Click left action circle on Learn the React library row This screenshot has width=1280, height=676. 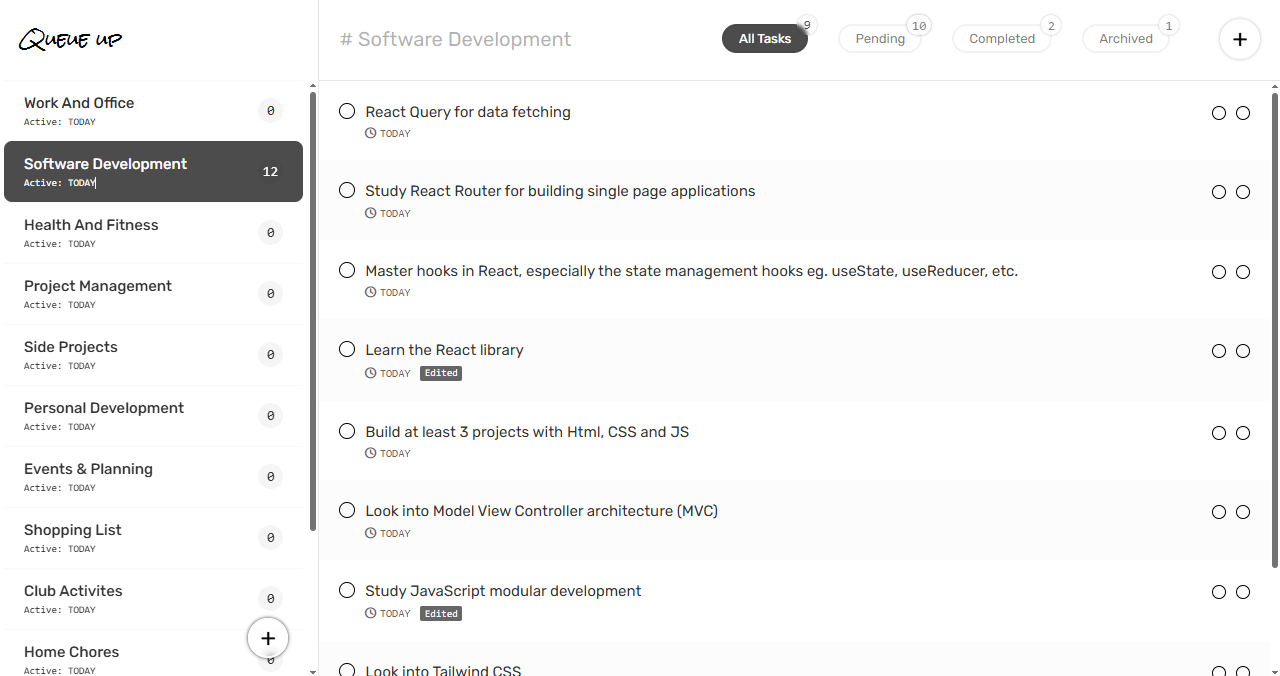(x=1218, y=351)
